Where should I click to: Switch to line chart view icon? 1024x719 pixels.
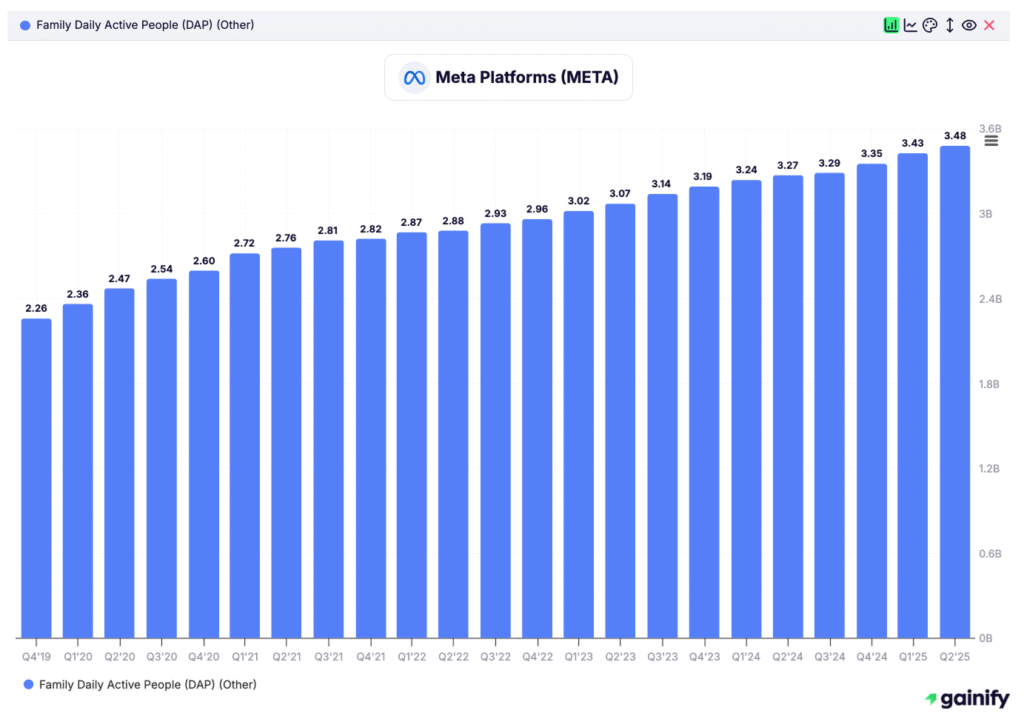point(910,25)
